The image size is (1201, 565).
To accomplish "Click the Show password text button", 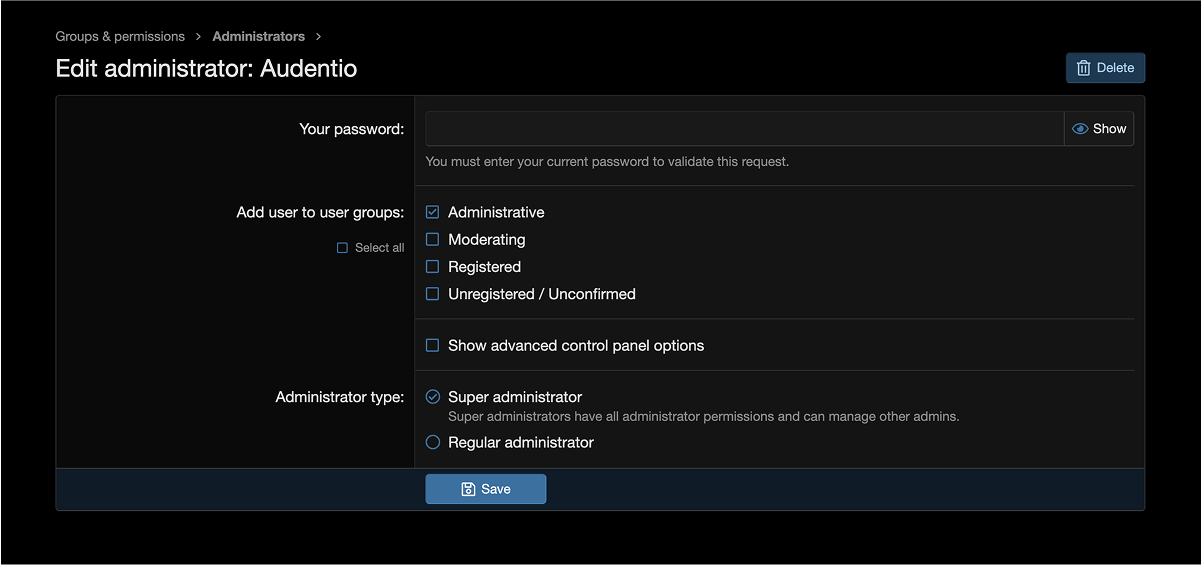I will (1099, 129).
